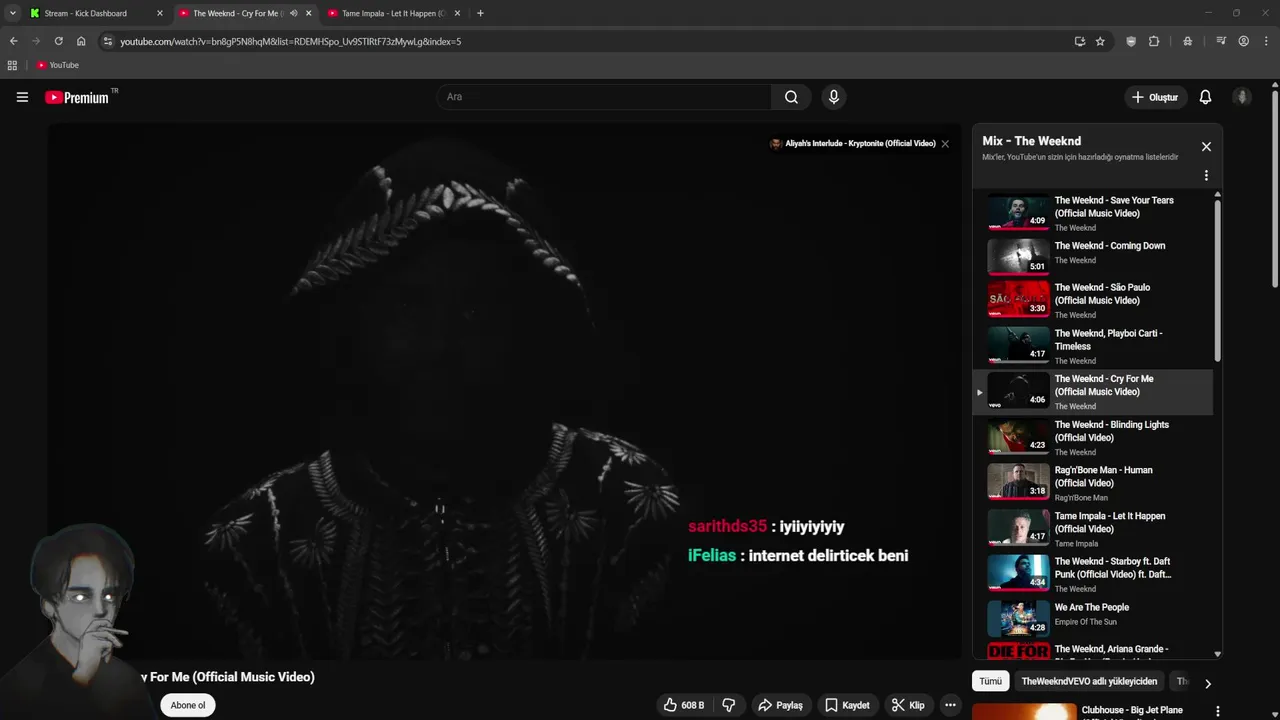Dislike the video with thumbs down
Screen dimensions: 1280x720
tap(729, 705)
